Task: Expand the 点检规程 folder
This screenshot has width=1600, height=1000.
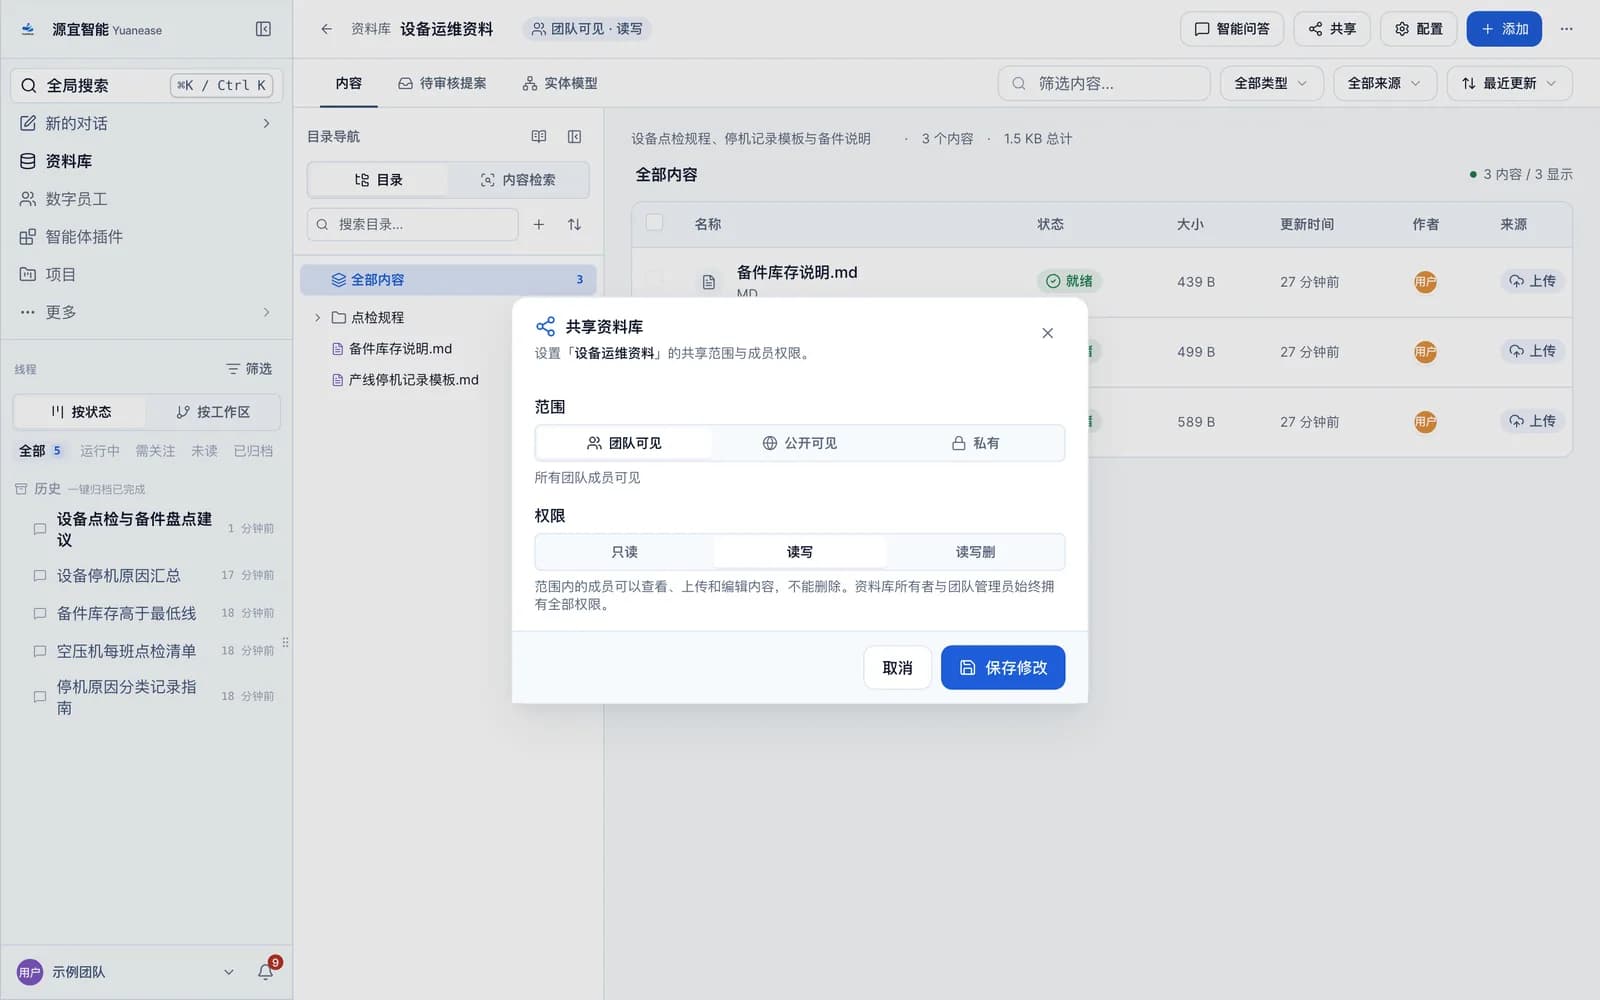Action: (318, 318)
